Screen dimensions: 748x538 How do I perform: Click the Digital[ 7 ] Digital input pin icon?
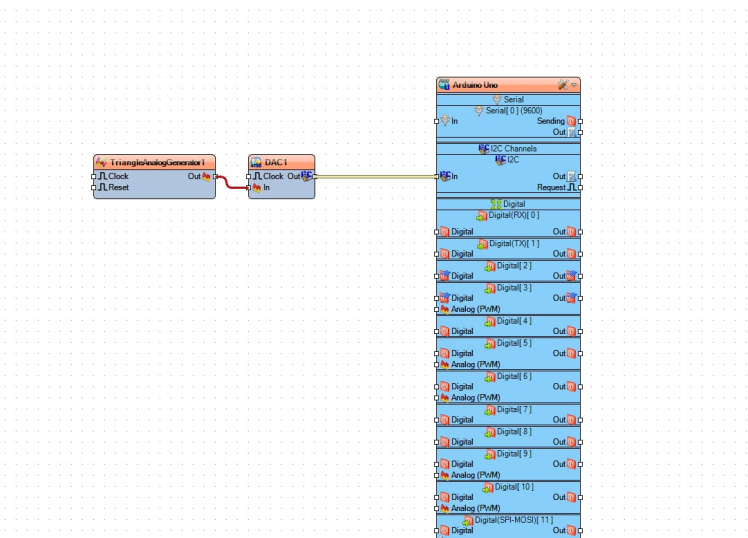tap(445, 420)
